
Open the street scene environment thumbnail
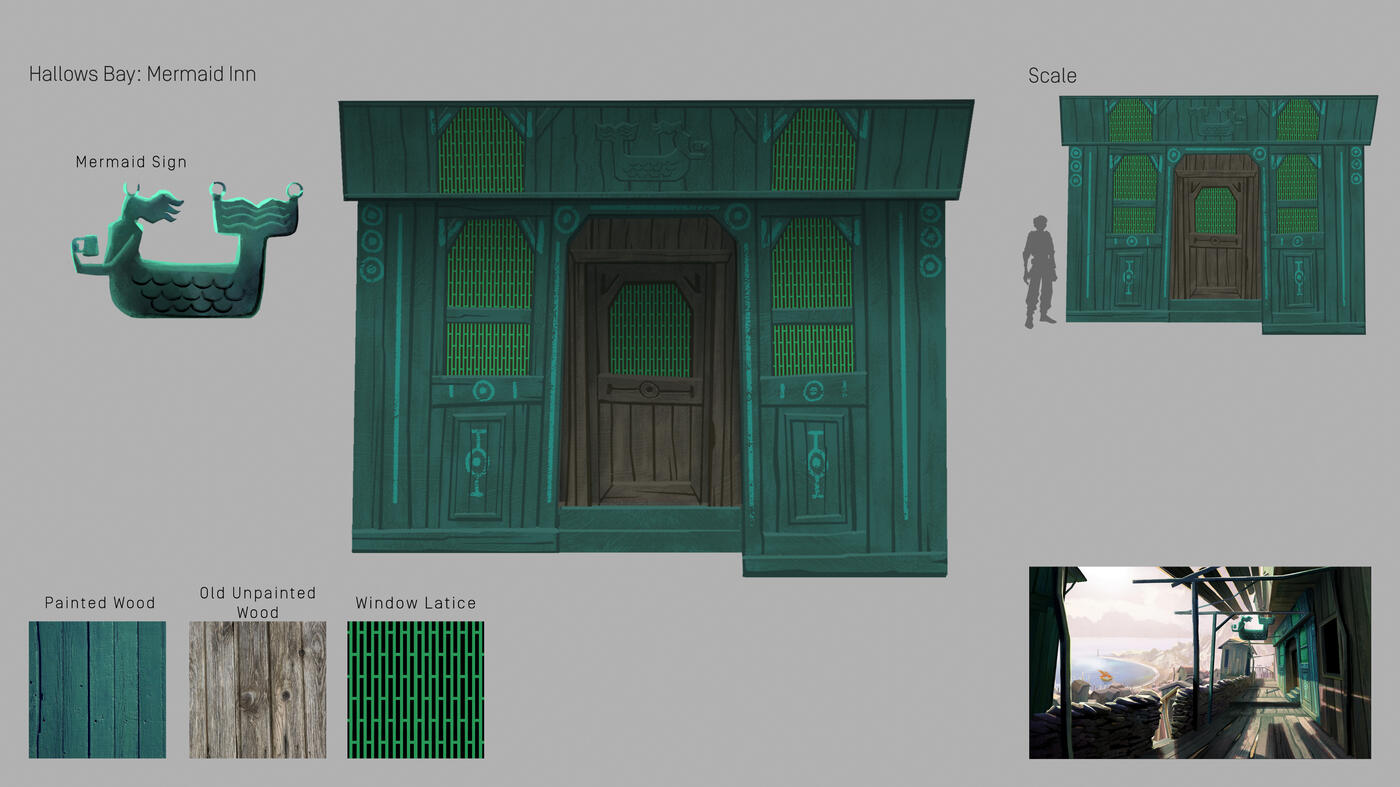(x=1199, y=662)
